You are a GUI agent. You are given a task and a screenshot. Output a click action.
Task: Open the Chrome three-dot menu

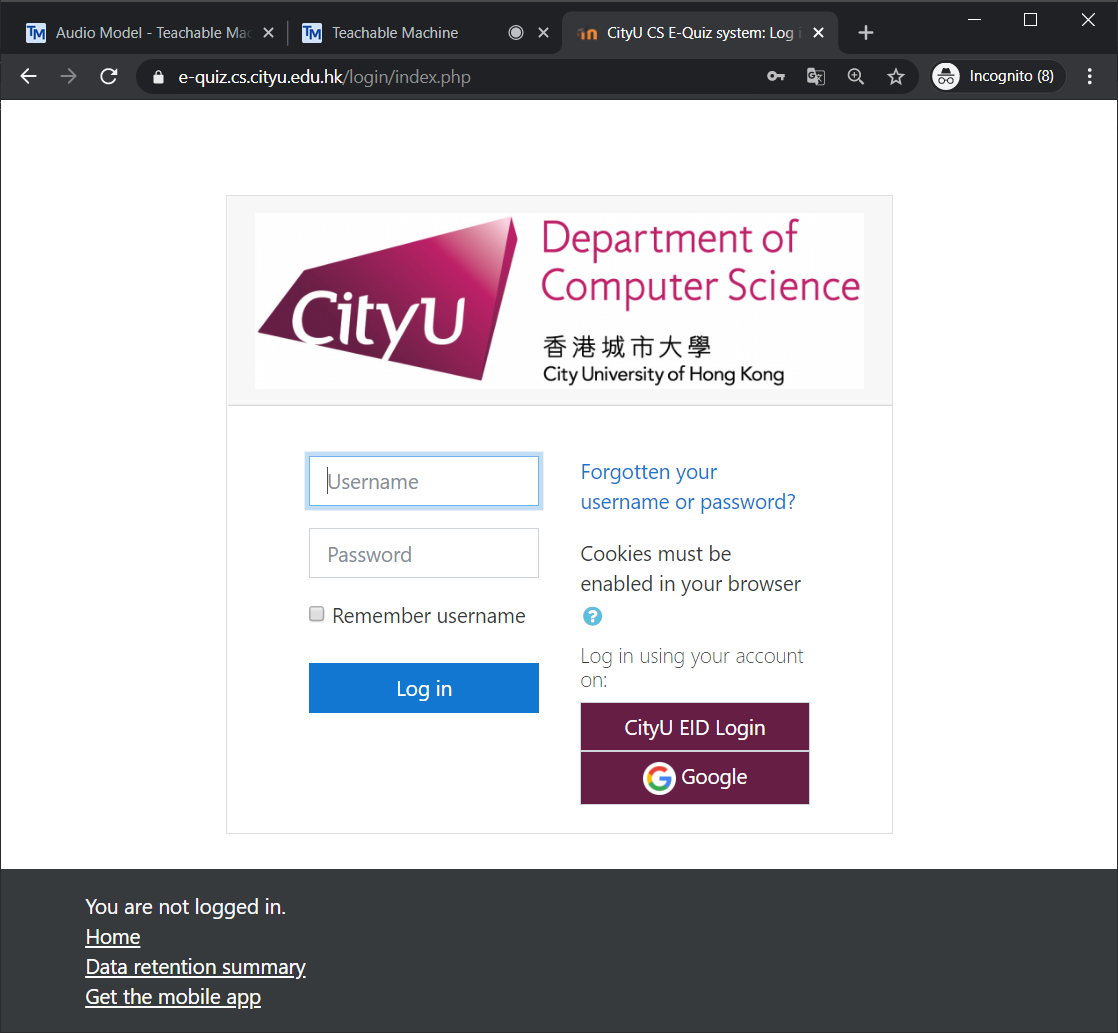point(1089,76)
